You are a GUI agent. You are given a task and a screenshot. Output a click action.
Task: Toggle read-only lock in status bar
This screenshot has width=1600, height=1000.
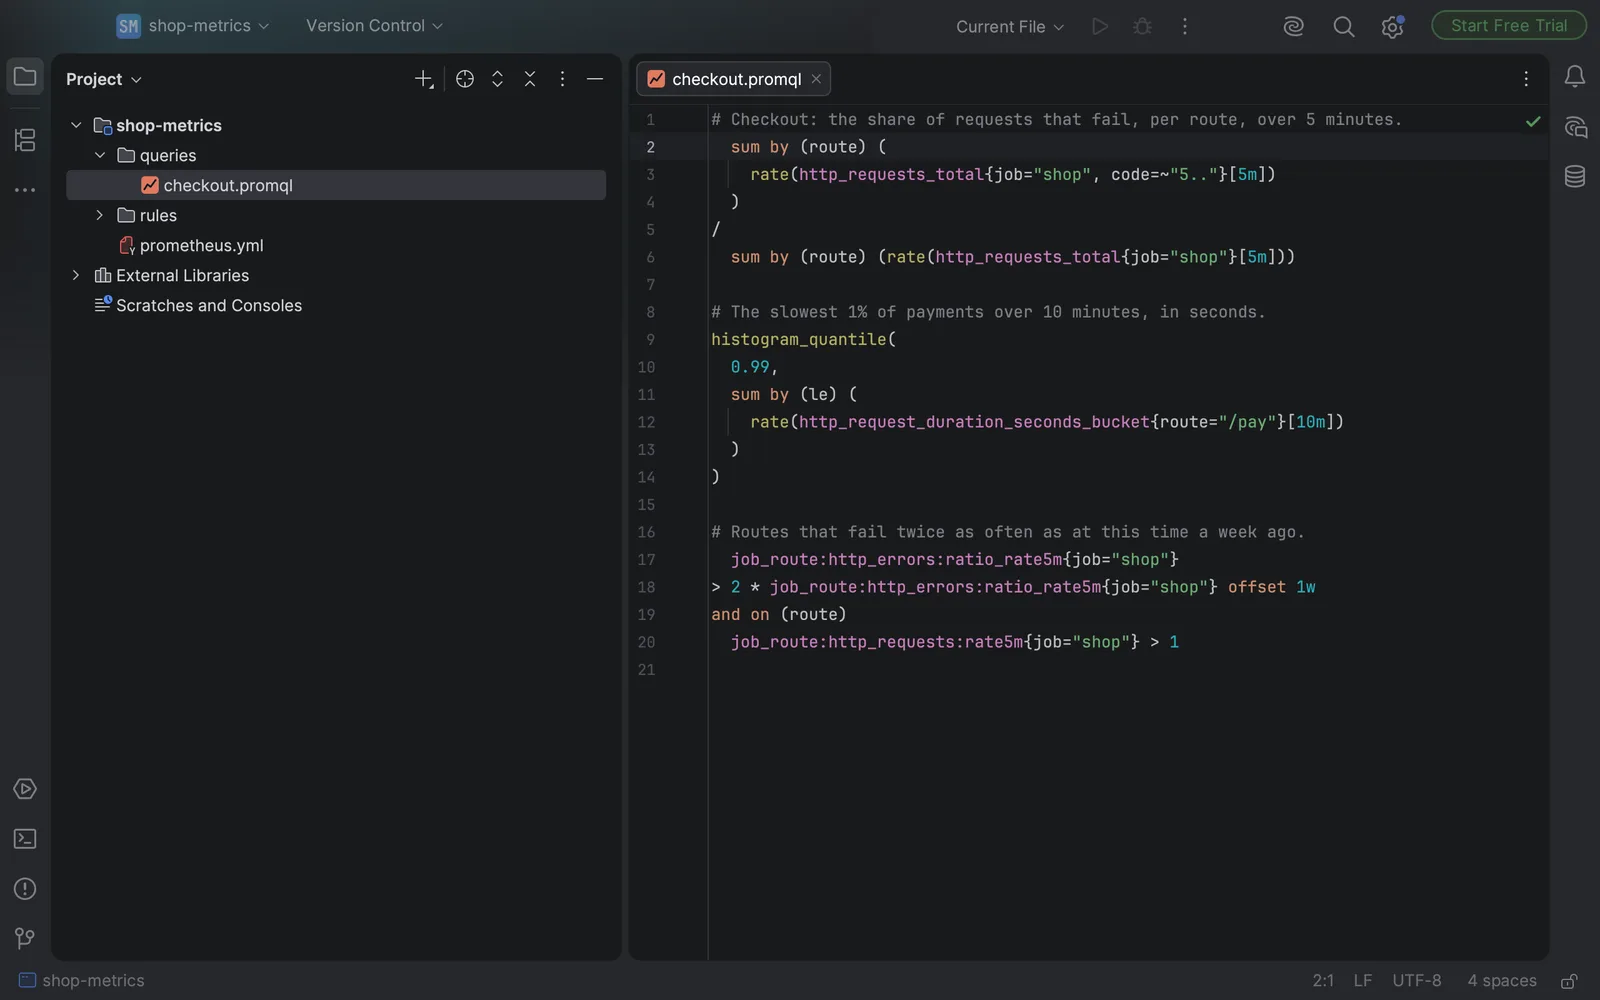(x=1570, y=981)
